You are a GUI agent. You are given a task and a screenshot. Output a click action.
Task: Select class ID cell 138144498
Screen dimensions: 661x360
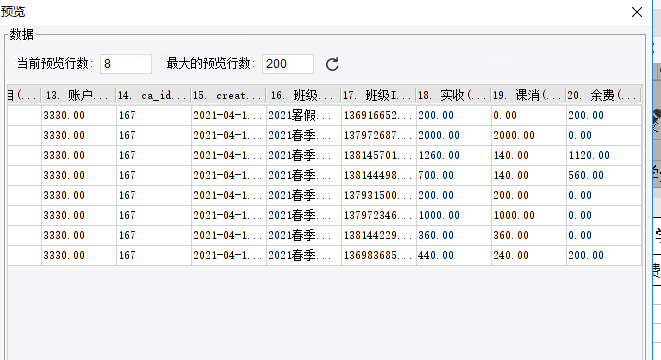(x=379, y=175)
